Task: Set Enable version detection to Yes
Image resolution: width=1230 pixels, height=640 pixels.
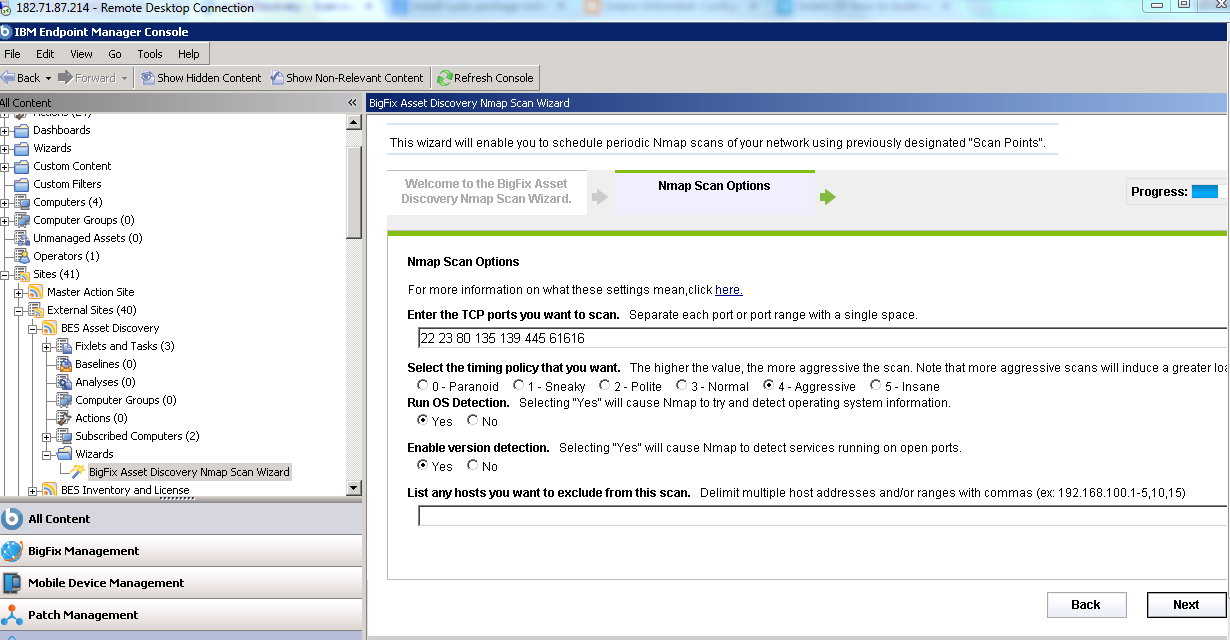Action: point(423,465)
